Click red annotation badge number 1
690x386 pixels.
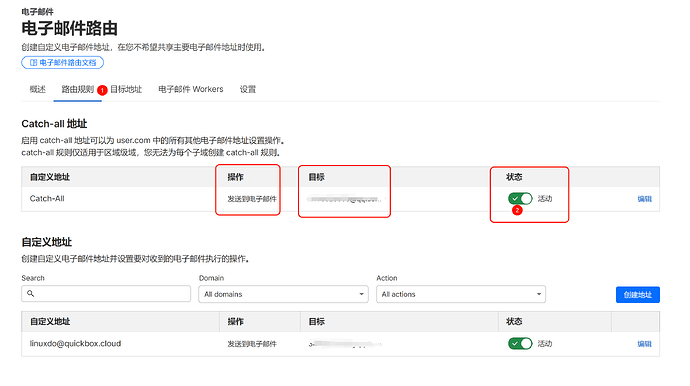coord(103,90)
